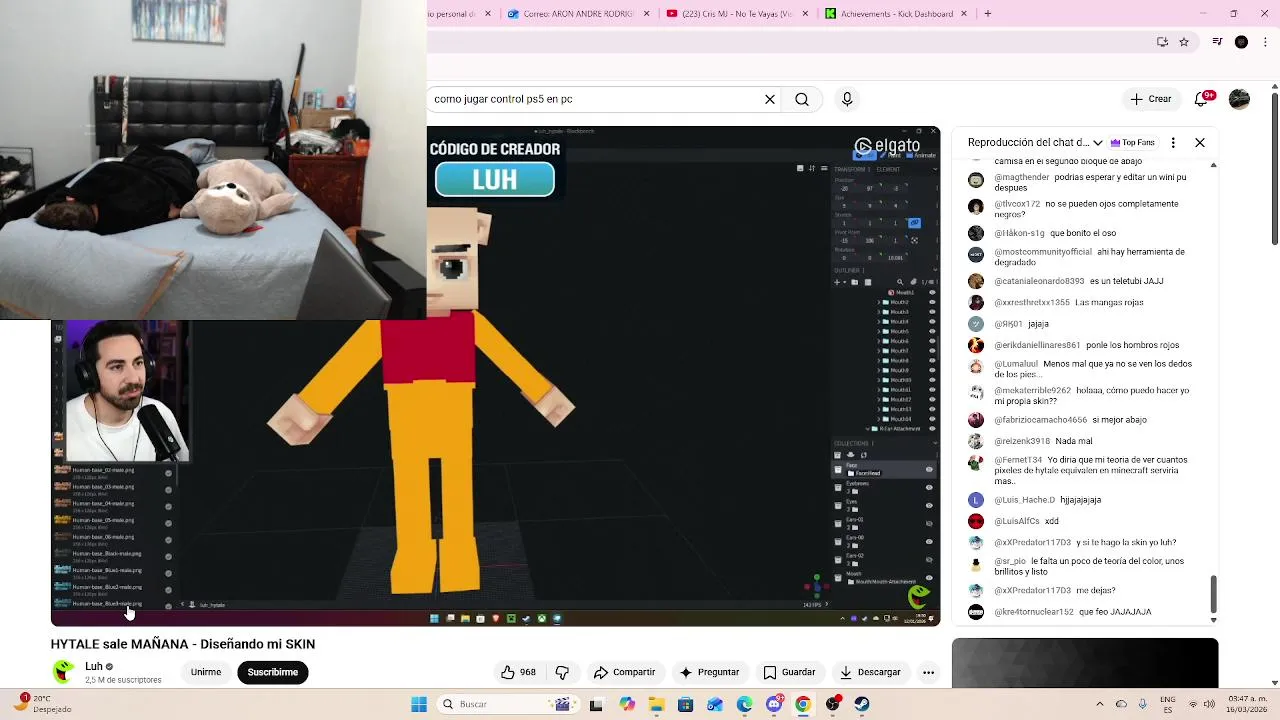Viewport: 1280px width, 720px height.
Task: Open YouTube notifications bell
Action: point(1202,99)
